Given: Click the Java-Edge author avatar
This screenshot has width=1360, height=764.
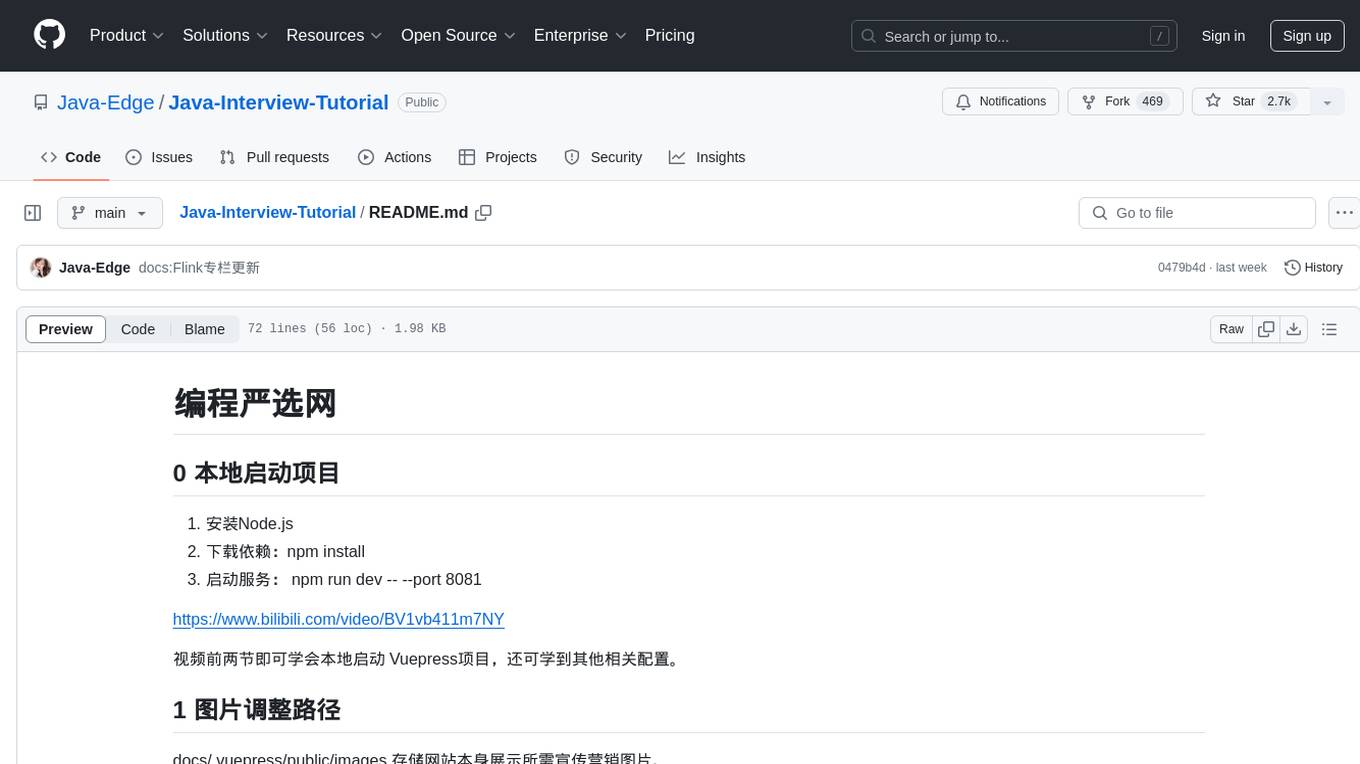Looking at the screenshot, I should tap(41, 268).
